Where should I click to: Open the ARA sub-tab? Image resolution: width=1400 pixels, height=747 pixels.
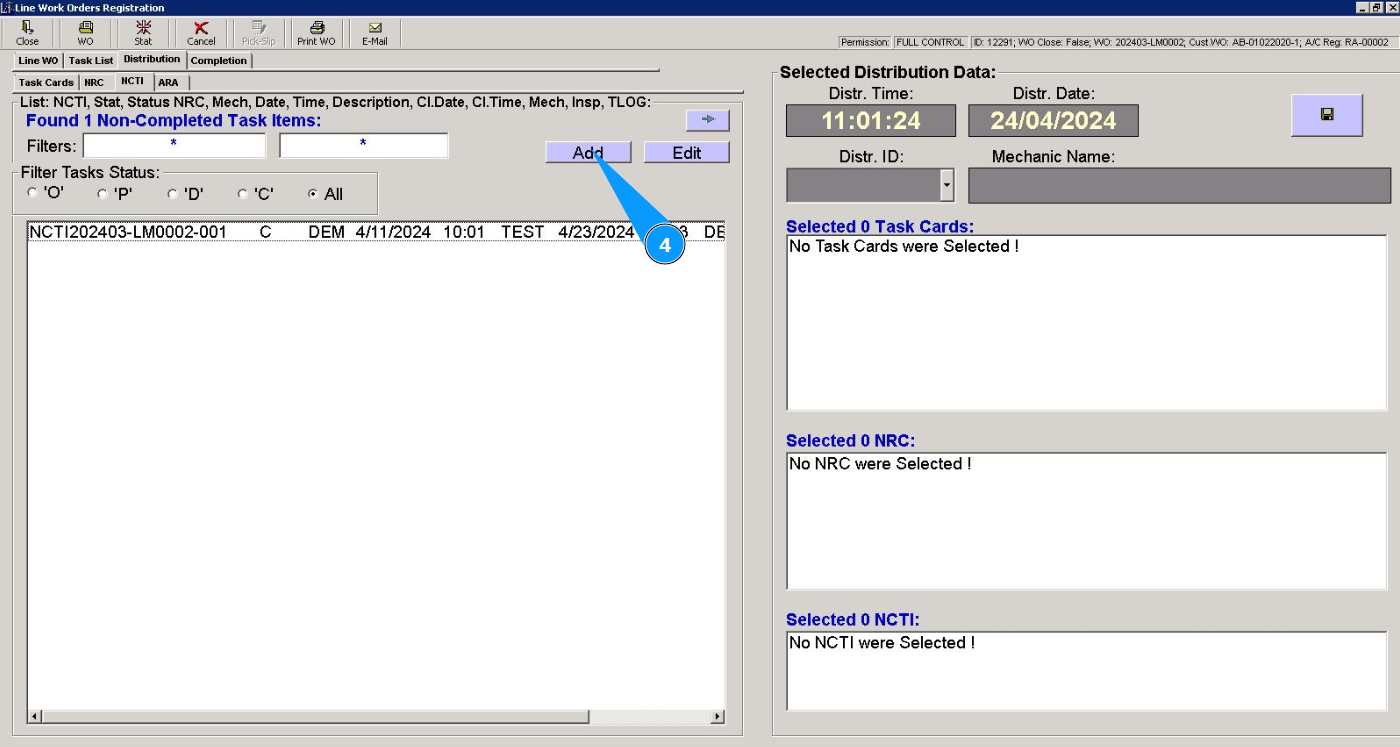(x=169, y=83)
